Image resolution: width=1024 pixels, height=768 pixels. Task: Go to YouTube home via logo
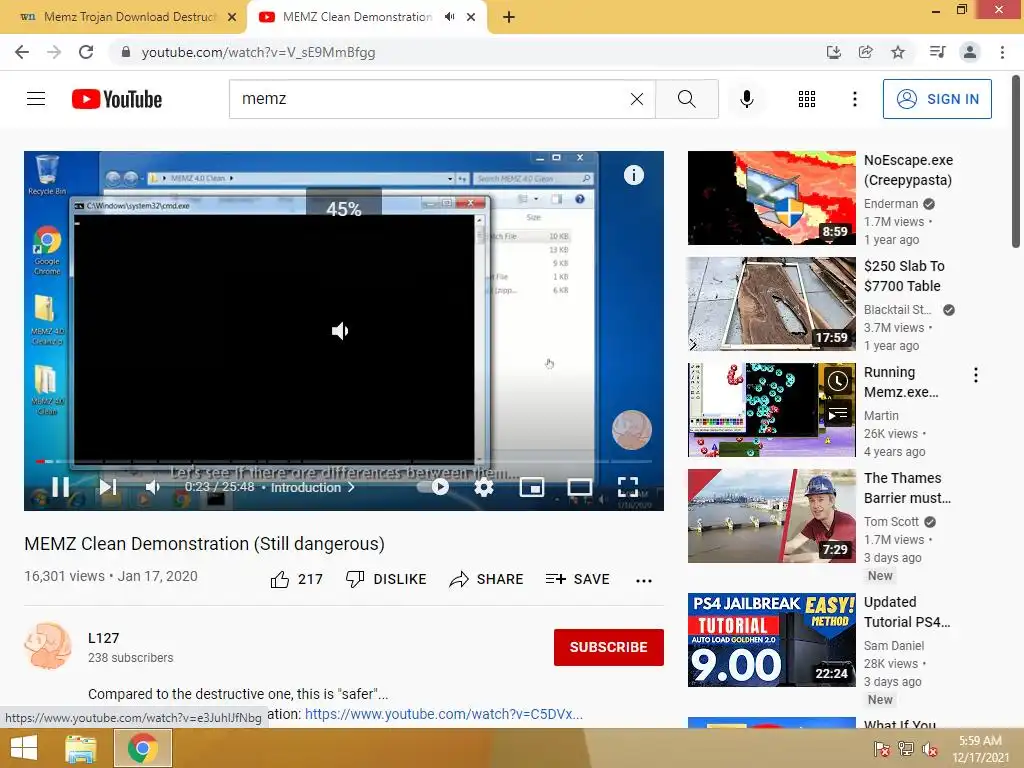(x=117, y=99)
